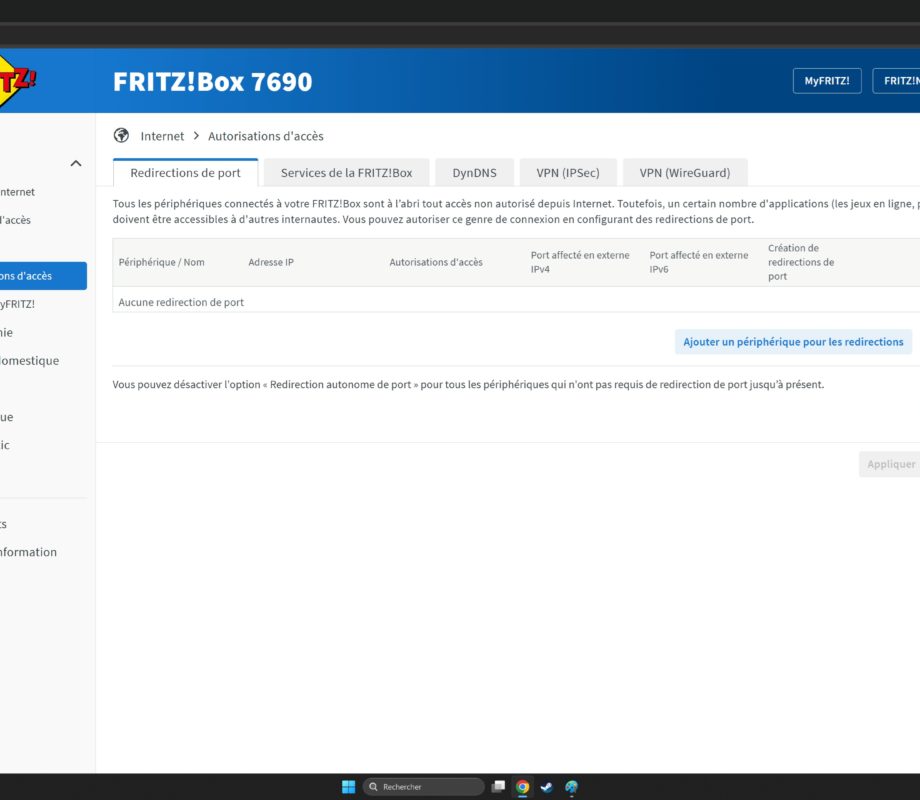Click the FRITZ!Box 7690 title
920x800 pixels.
click(212, 82)
